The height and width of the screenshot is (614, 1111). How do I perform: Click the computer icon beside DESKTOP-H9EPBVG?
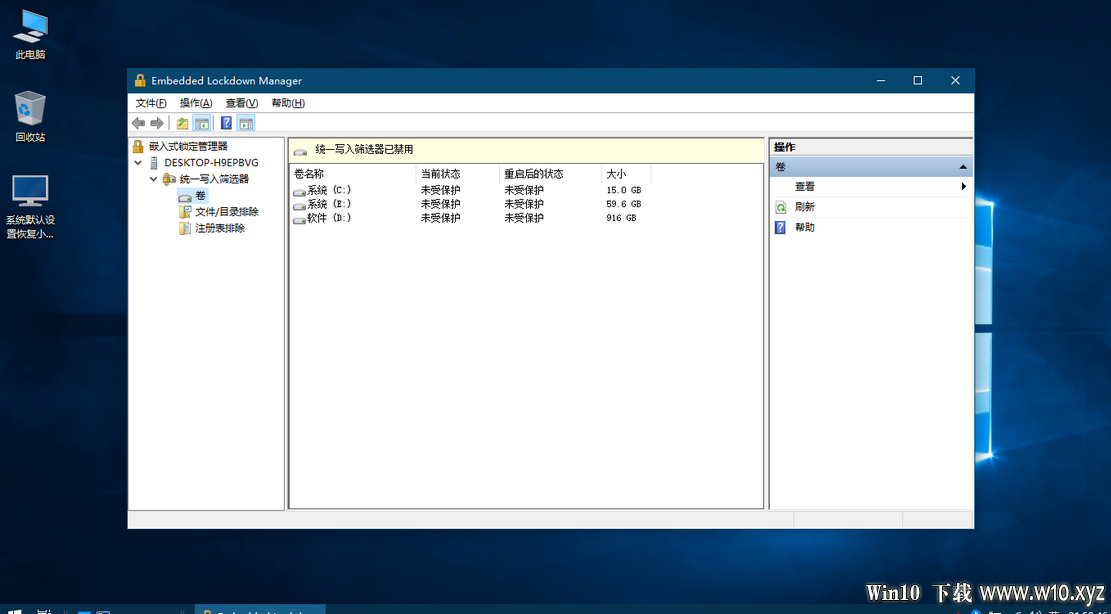pyautogui.click(x=154, y=163)
